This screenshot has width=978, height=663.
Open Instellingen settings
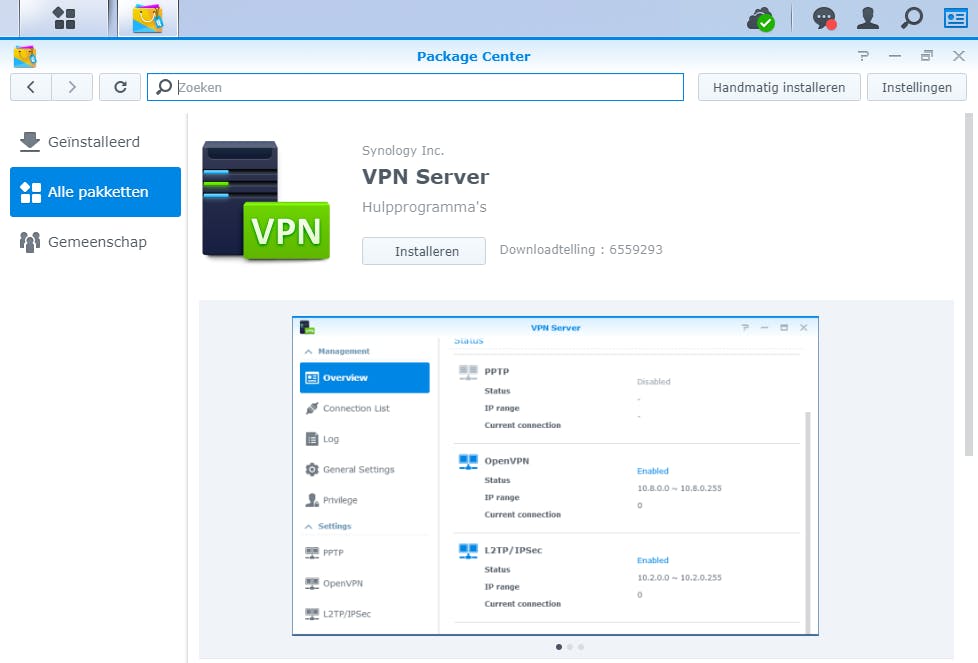(916, 87)
